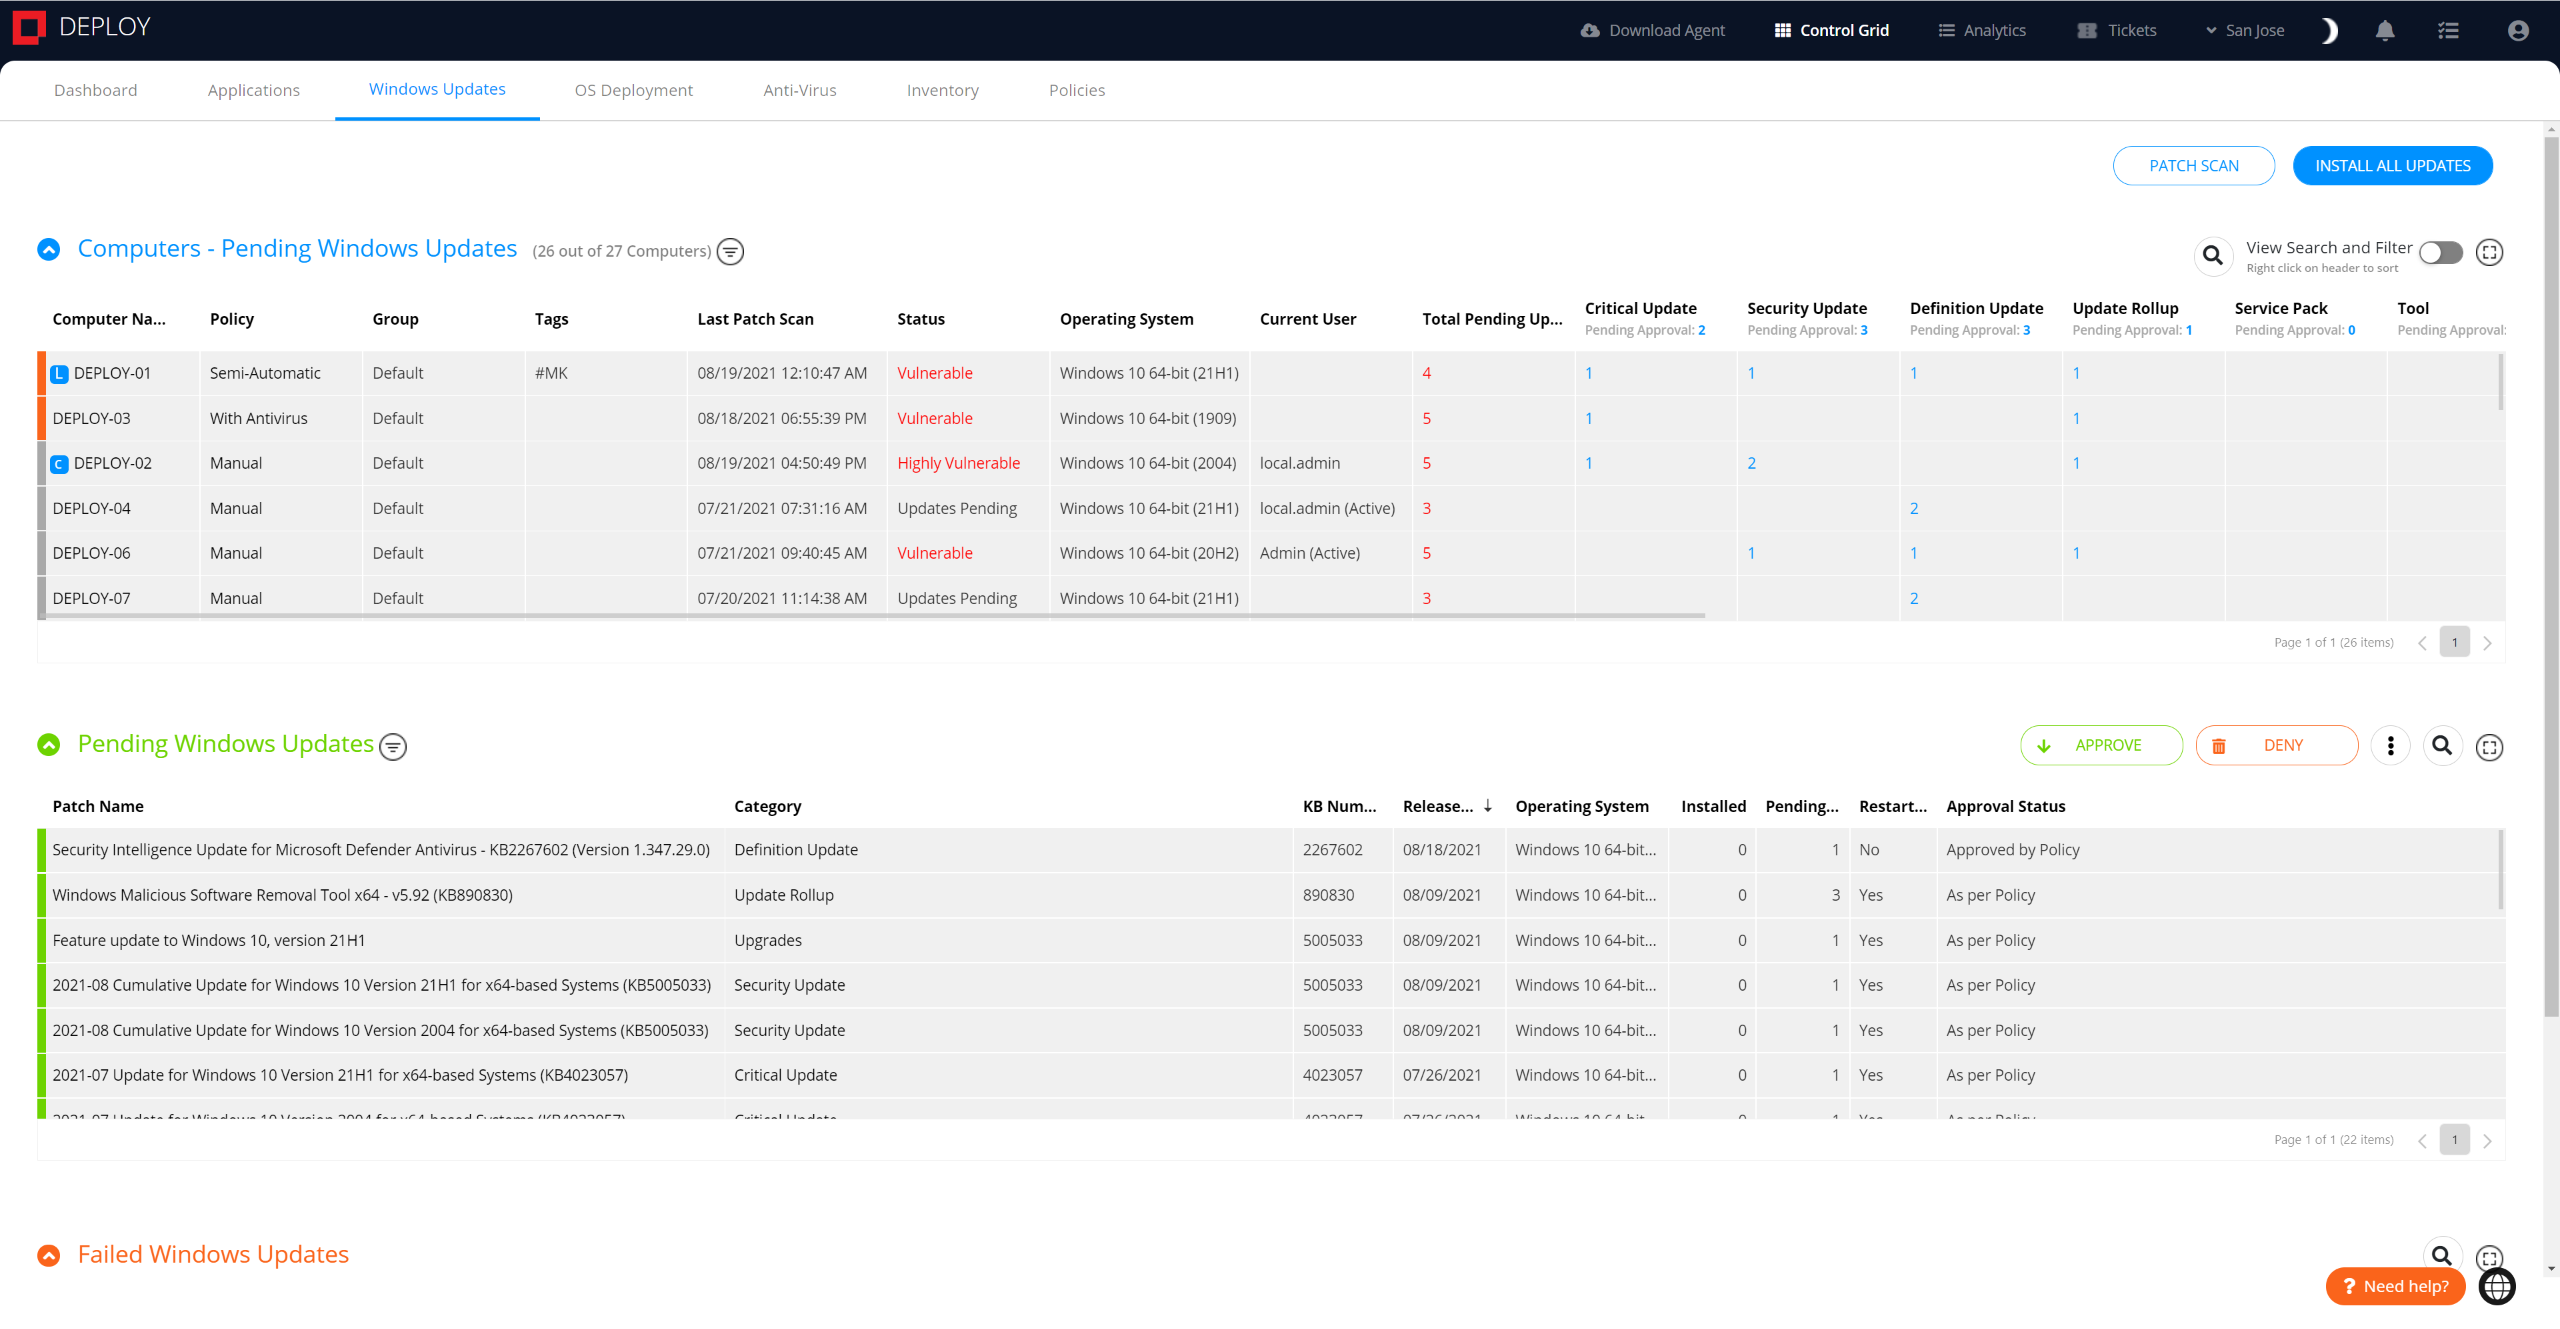Open the three-dot menu in Pending Windows Updates
The width and height of the screenshot is (2560, 1329).
click(2391, 745)
